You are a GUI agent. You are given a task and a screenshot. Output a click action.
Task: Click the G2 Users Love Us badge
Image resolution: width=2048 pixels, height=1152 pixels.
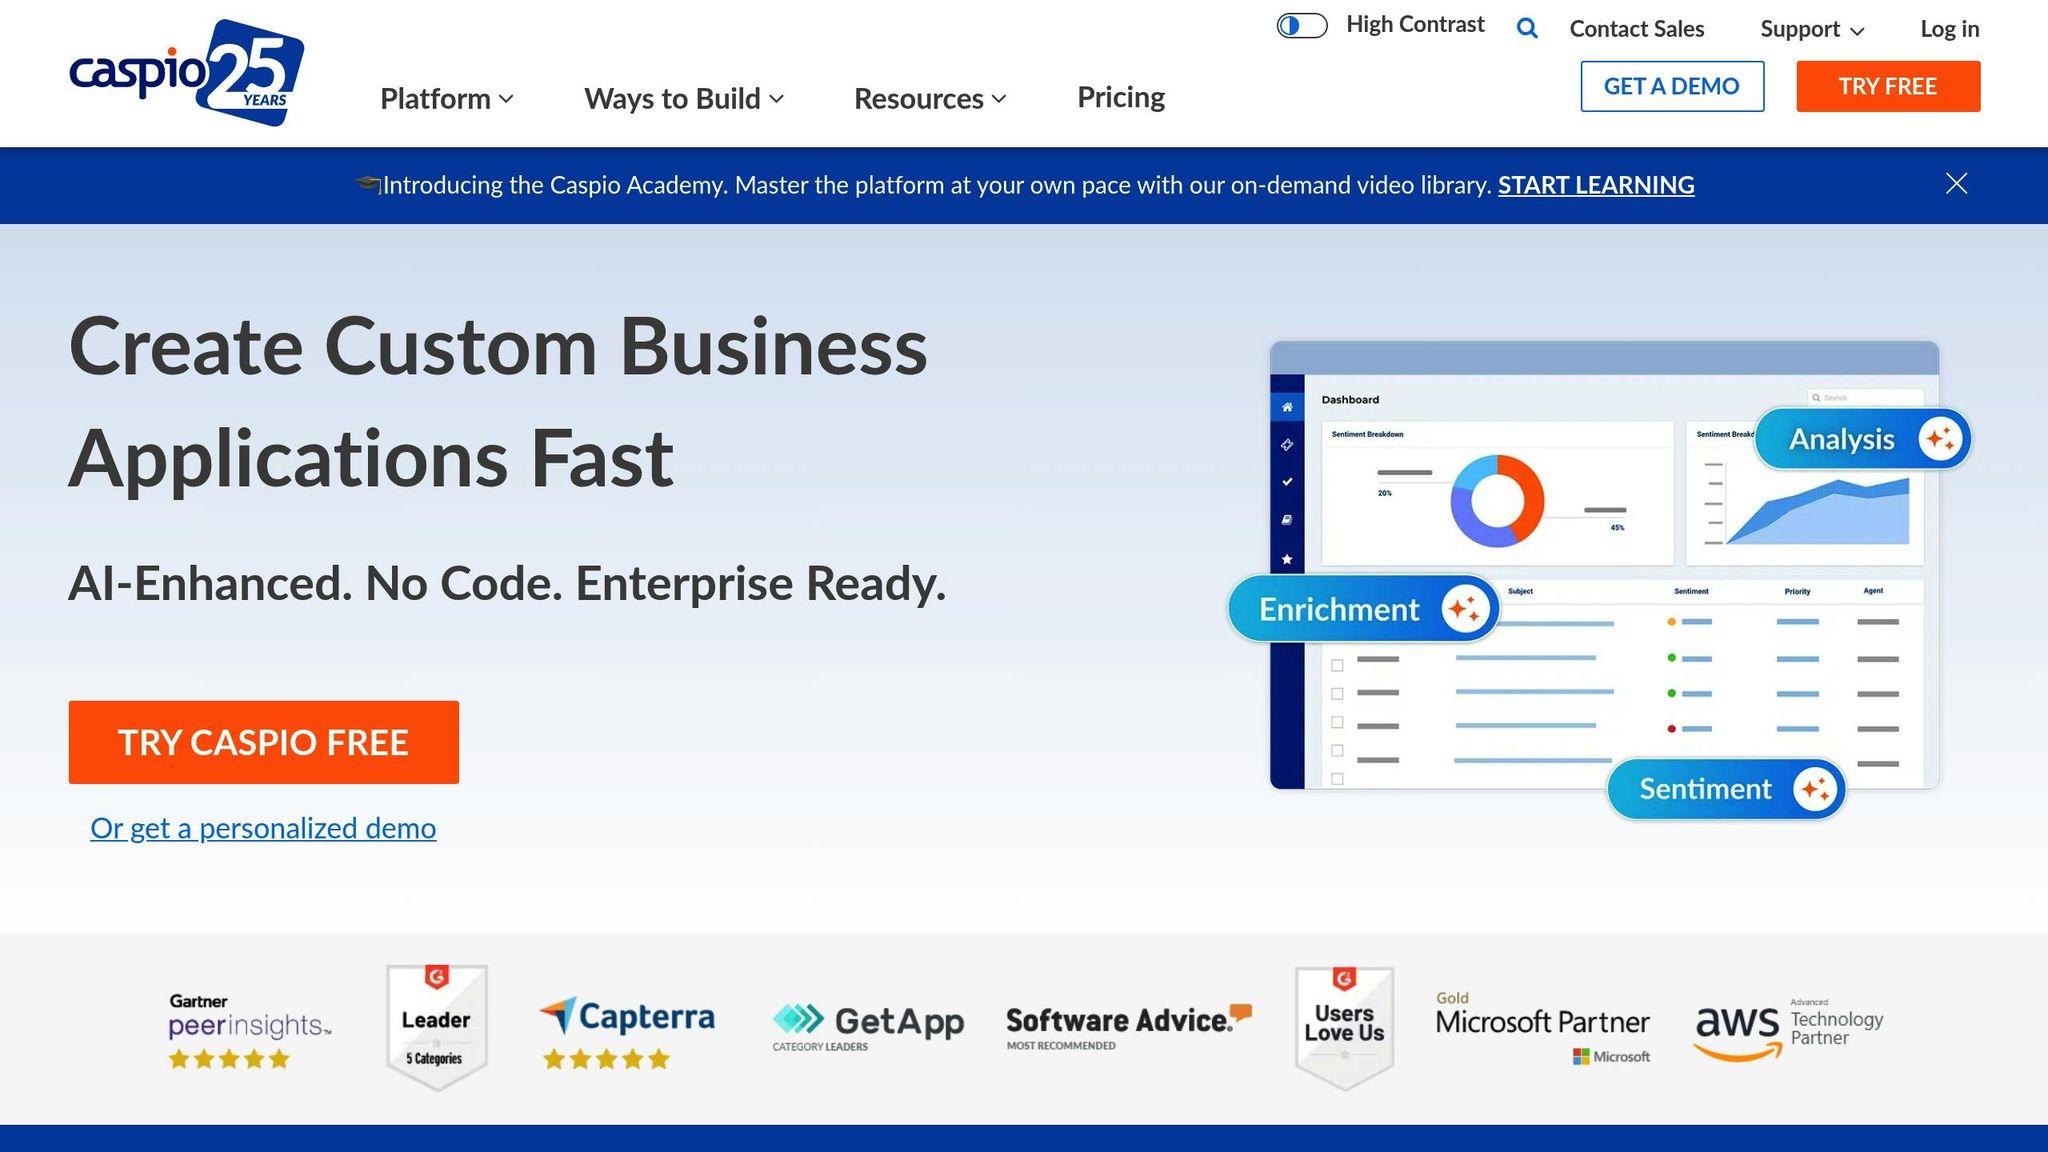pos(1343,1027)
